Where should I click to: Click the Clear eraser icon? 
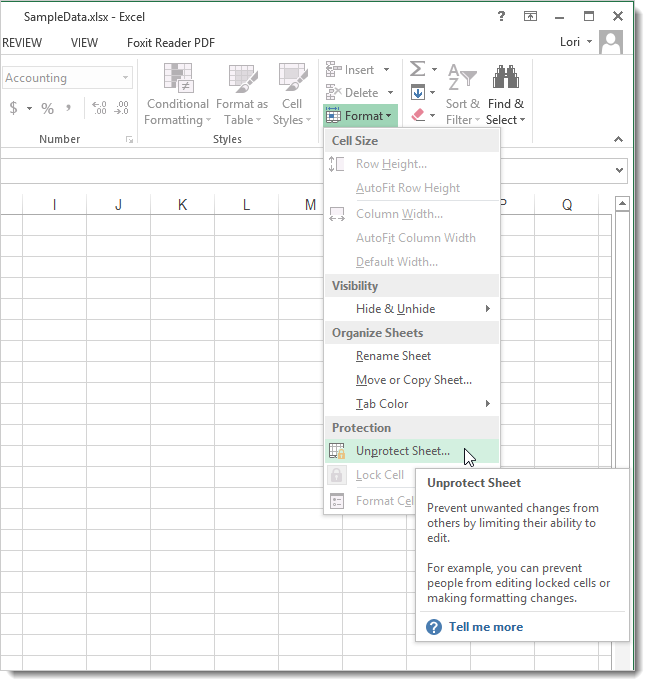[x=418, y=115]
